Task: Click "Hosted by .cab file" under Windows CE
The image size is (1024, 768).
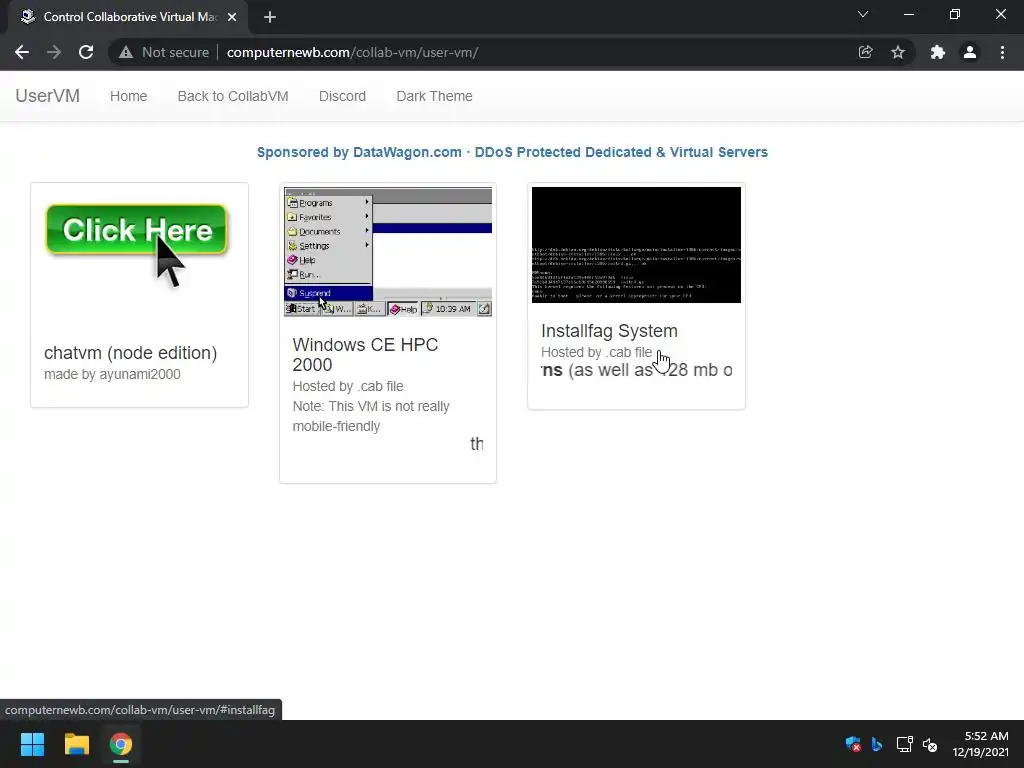Action: [348, 386]
